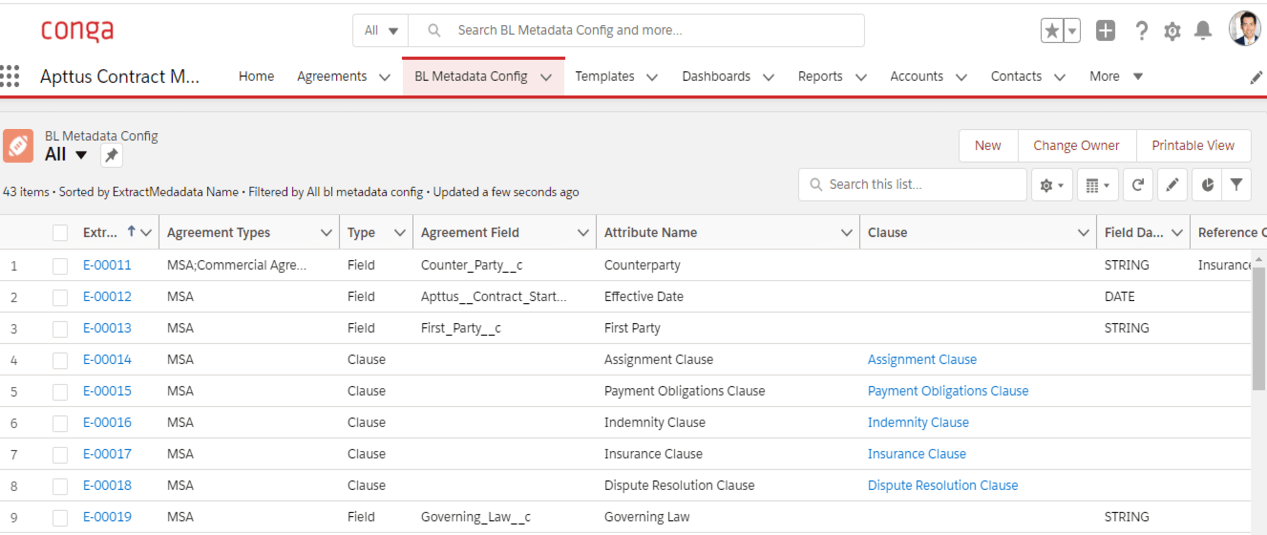The image size is (1267, 535).
Task: Click the global actions plus icon
Action: click(1105, 31)
